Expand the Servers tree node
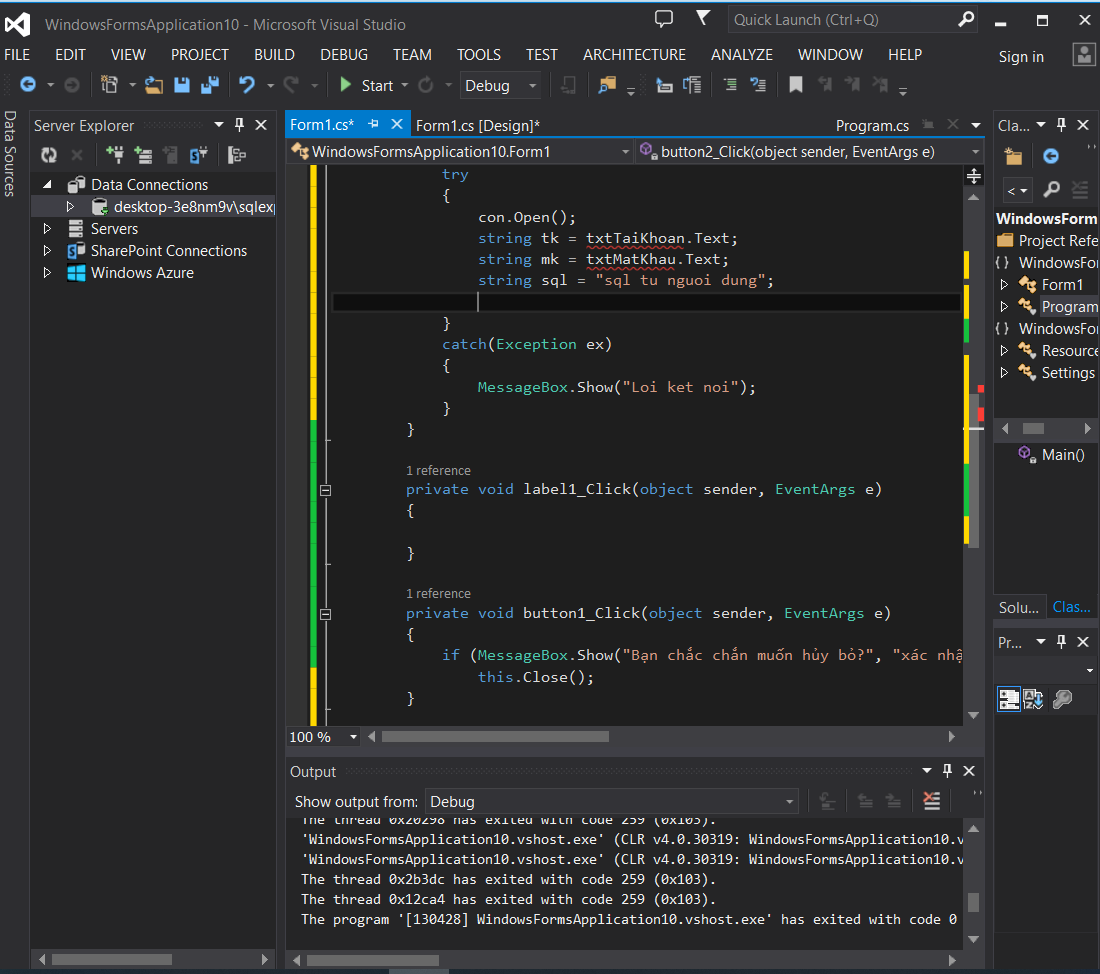This screenshot has width=1100, height=974. click(x=47, y=229)
